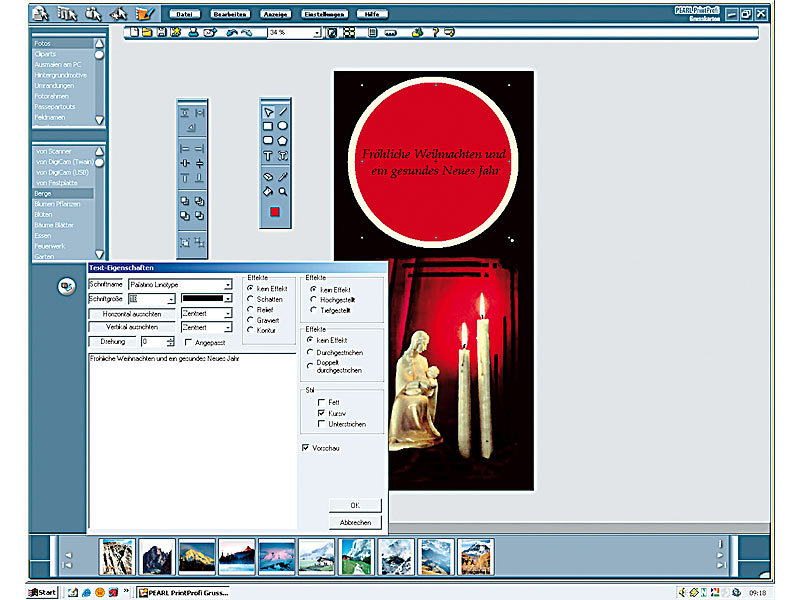Image resolution: width=800 pixels, height=600 pixels.
Task: Open the Bearbeiten menu
Action: tap(231, 14)
